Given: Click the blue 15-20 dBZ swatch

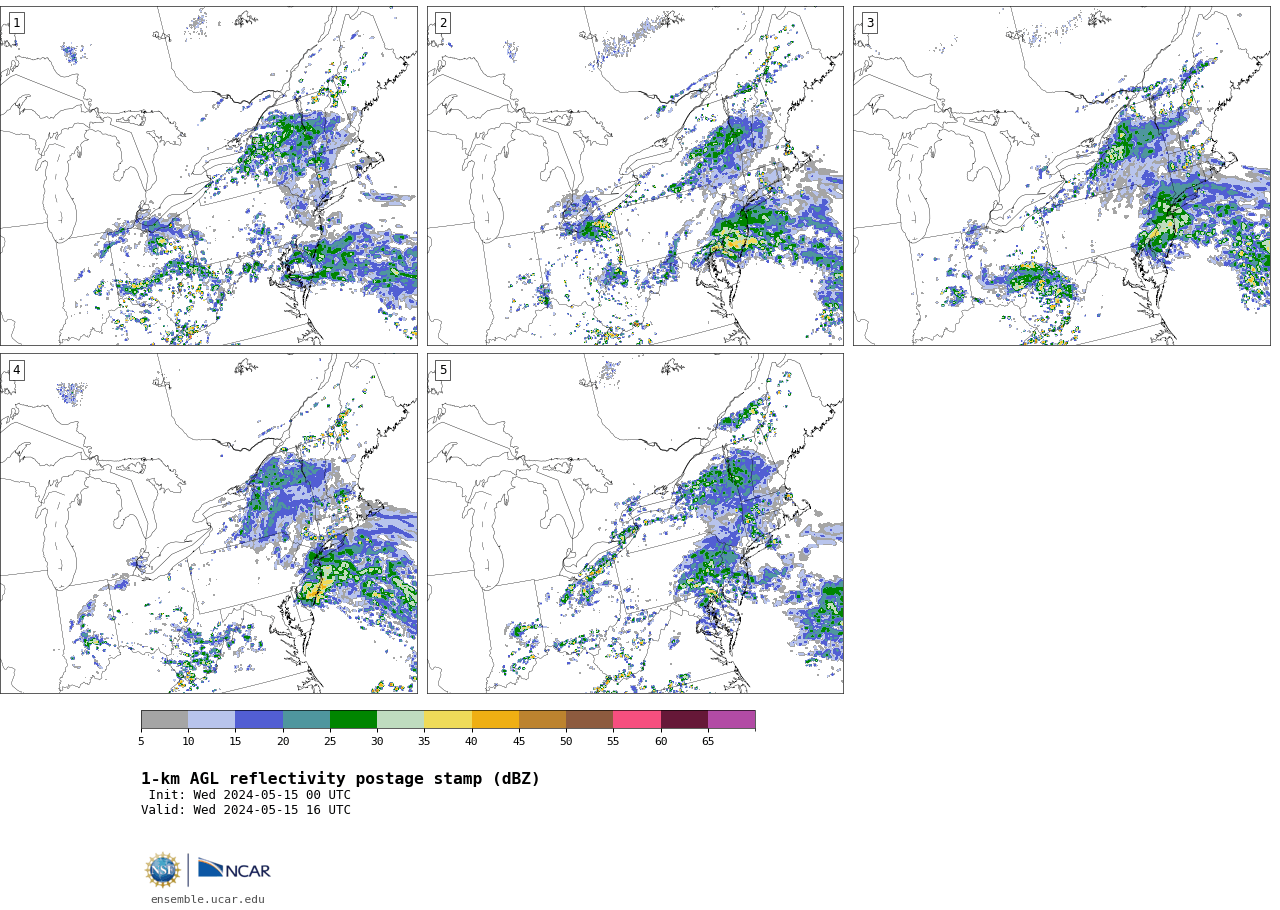Looking at the screenshot, I should (x=259, y=720).
